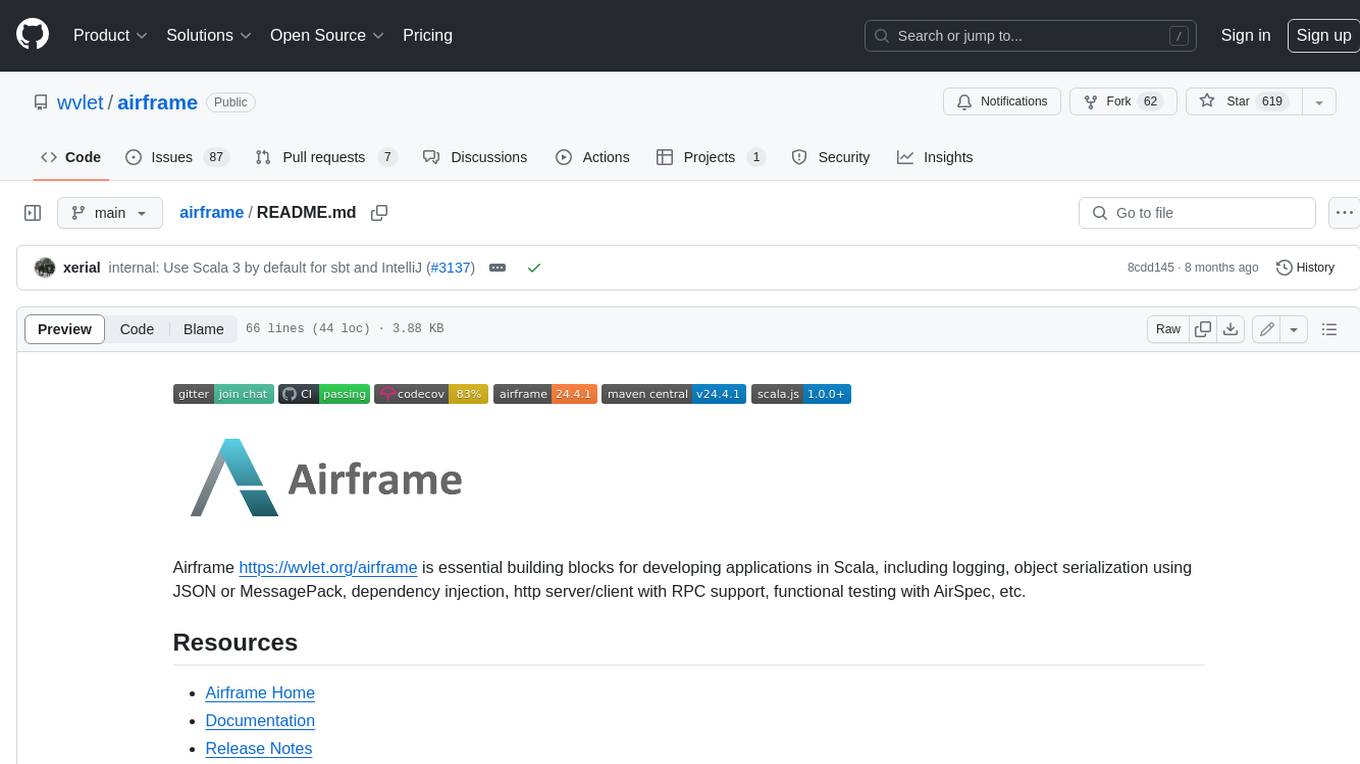The width and height of the screenshot is (1360, 764).
Task: Download the raw file icon
Action: [1231, 329]
